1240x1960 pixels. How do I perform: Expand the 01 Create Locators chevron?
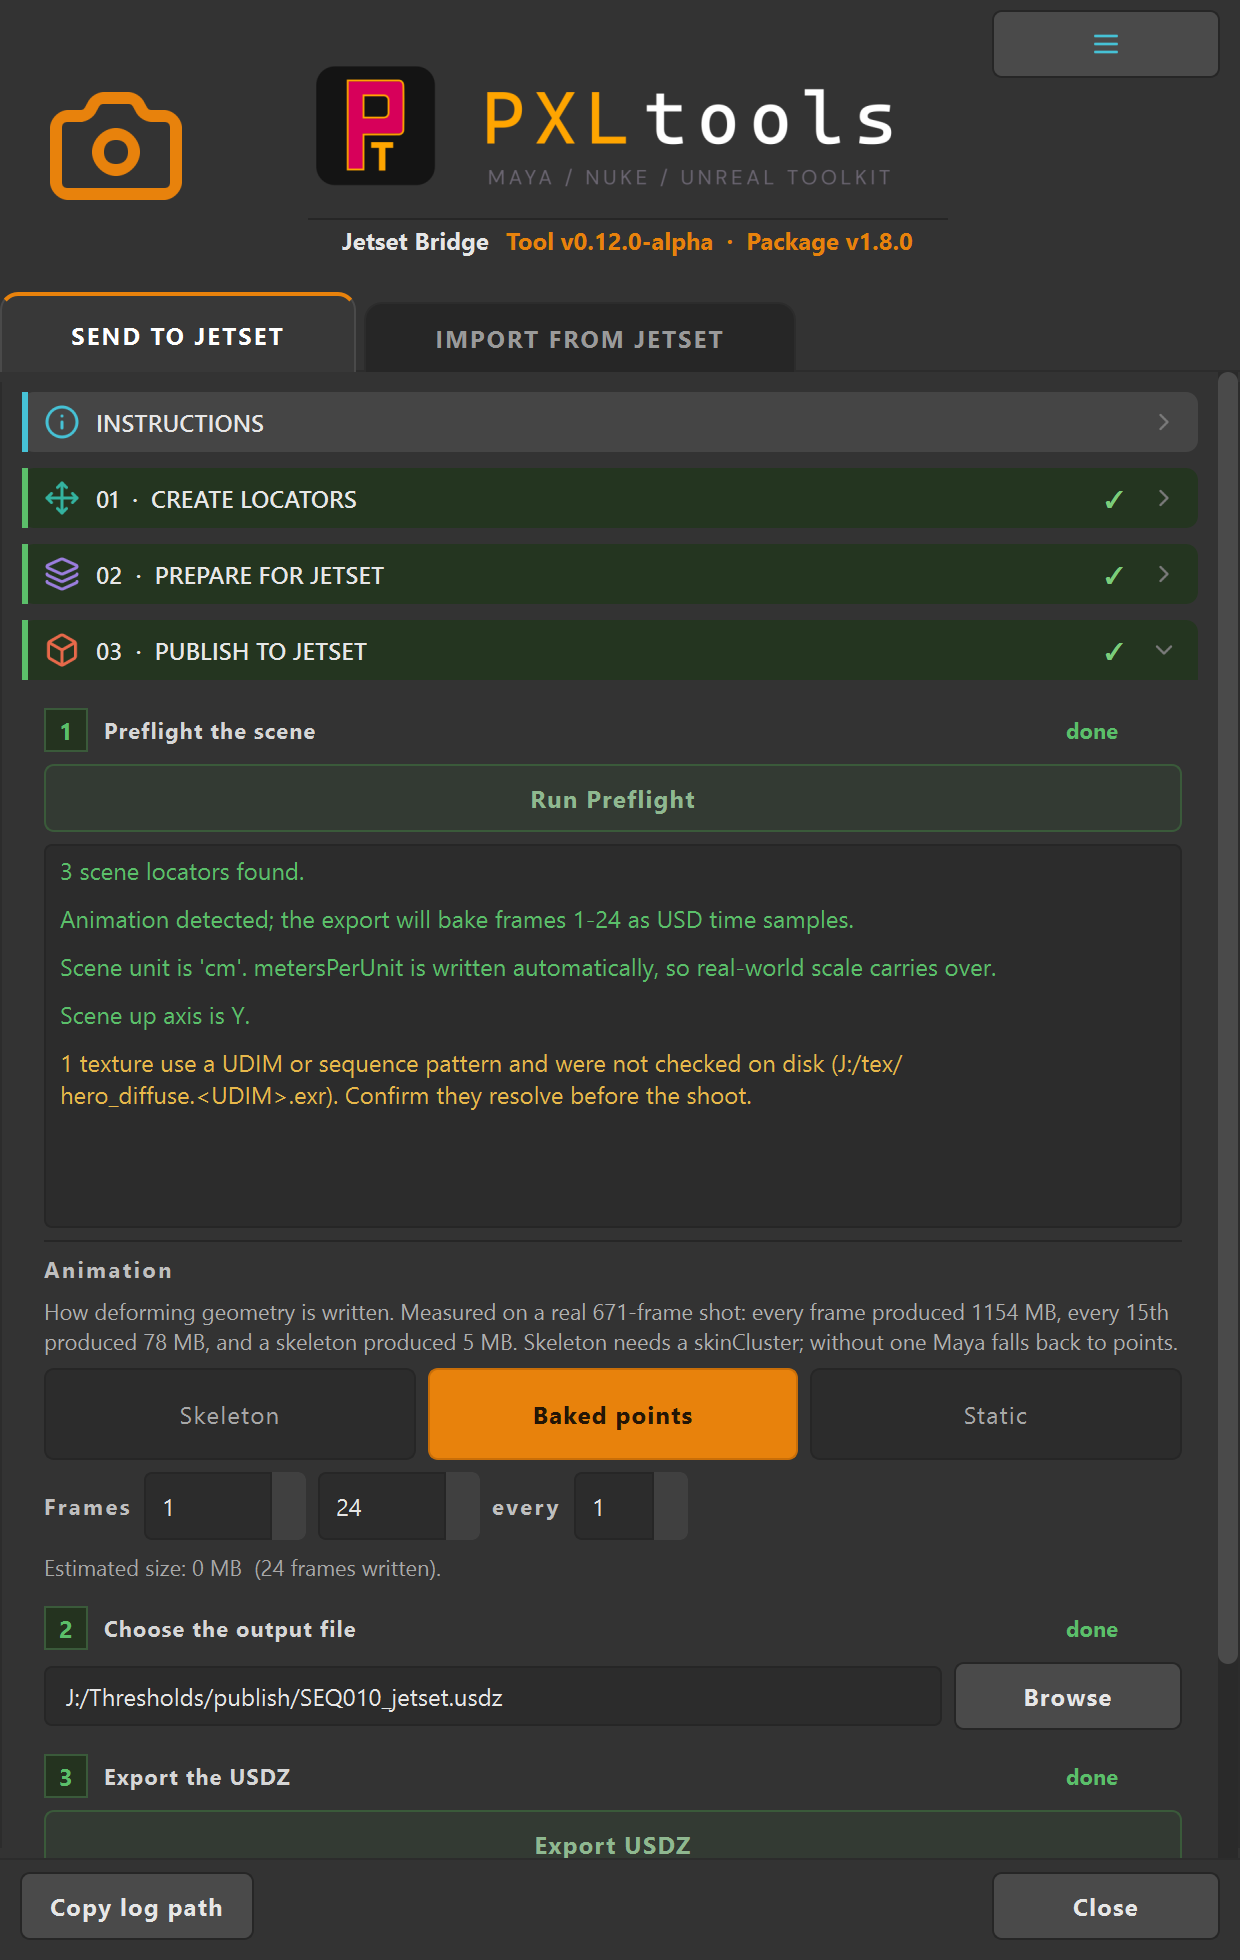(x=1163, y=498)
